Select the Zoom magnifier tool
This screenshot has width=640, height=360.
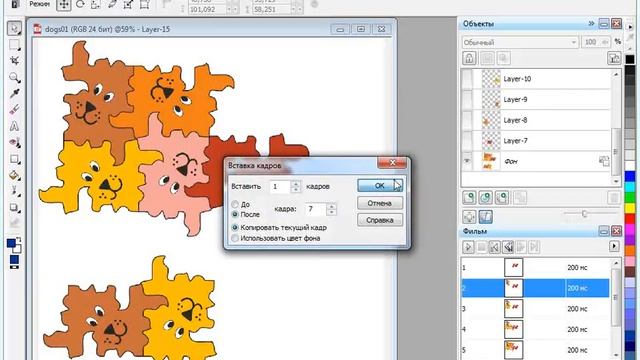click(14, 77)
